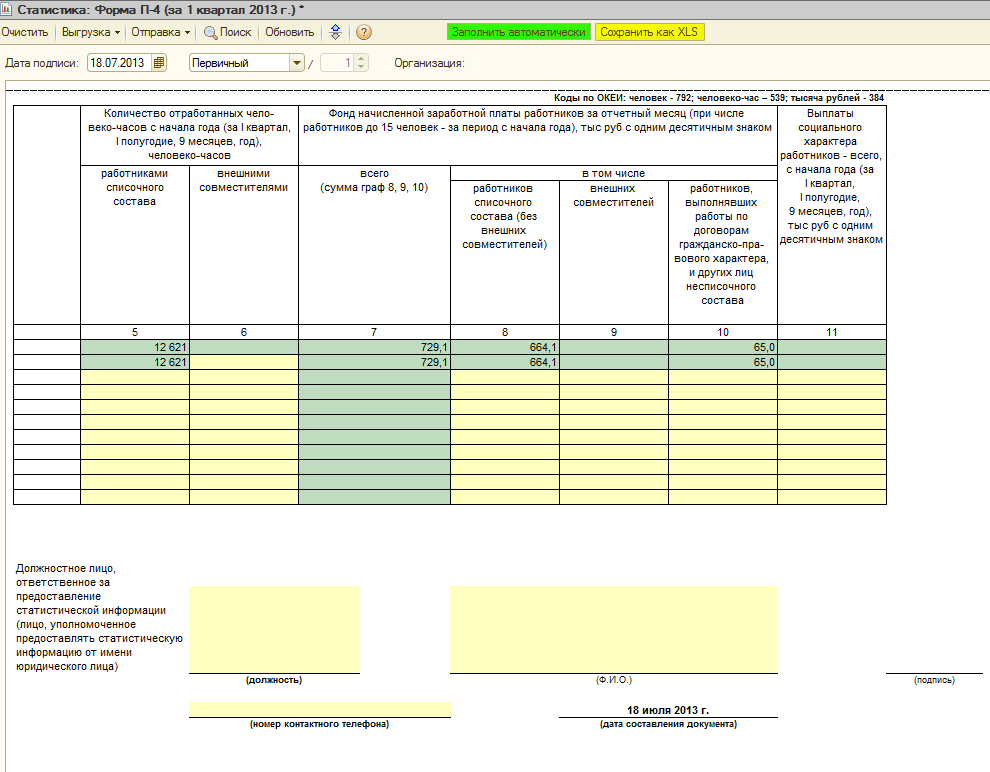The height and width of the screenshot is (772, 990).
Task: Click the Организация label
Action: tap(429, 63)
